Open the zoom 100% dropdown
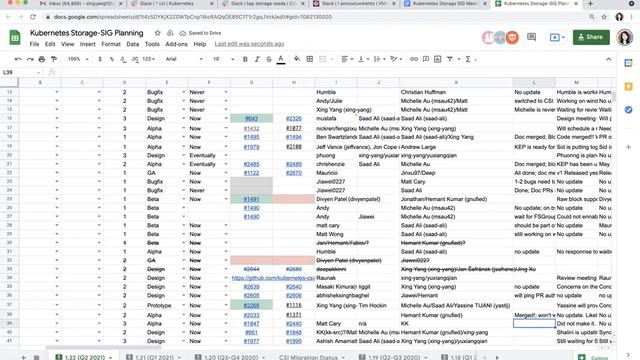Screen dimensions: 640x360 78,59
